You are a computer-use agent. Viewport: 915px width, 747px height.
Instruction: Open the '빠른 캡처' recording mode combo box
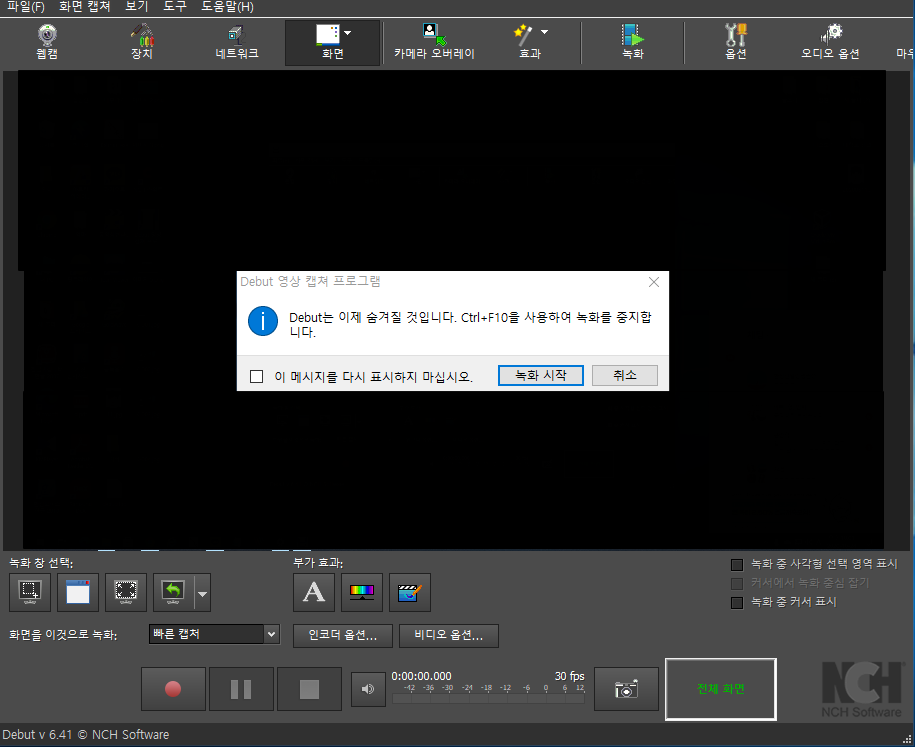pos(214,634)
